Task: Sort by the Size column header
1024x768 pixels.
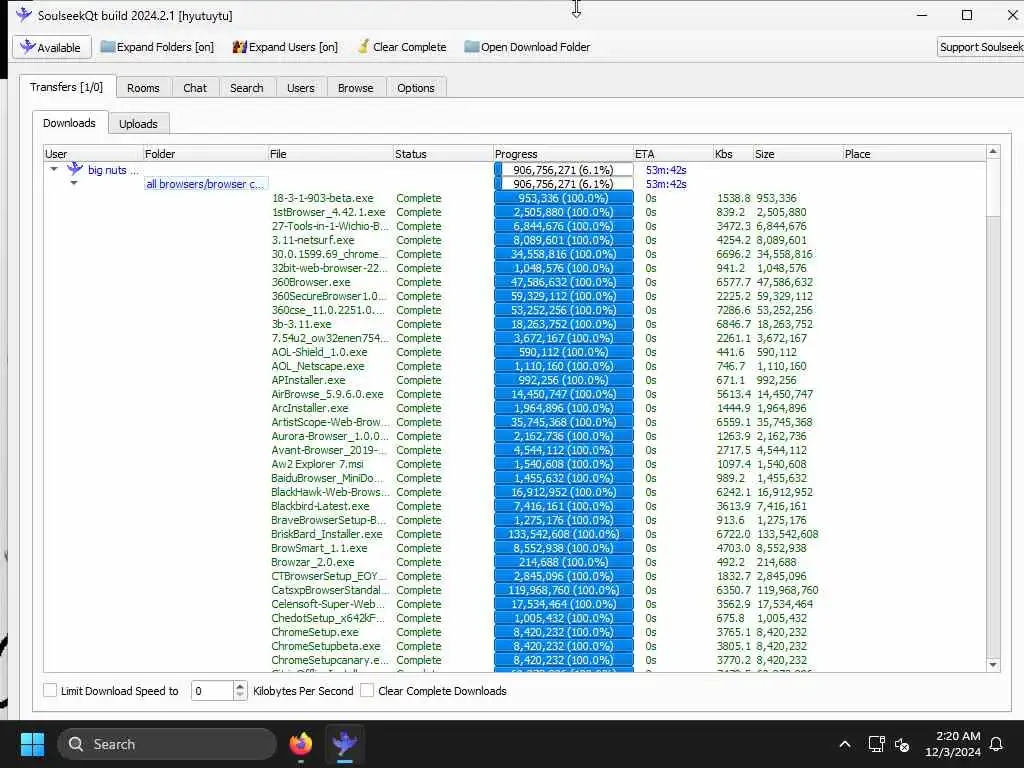Action: pos(797,154)
